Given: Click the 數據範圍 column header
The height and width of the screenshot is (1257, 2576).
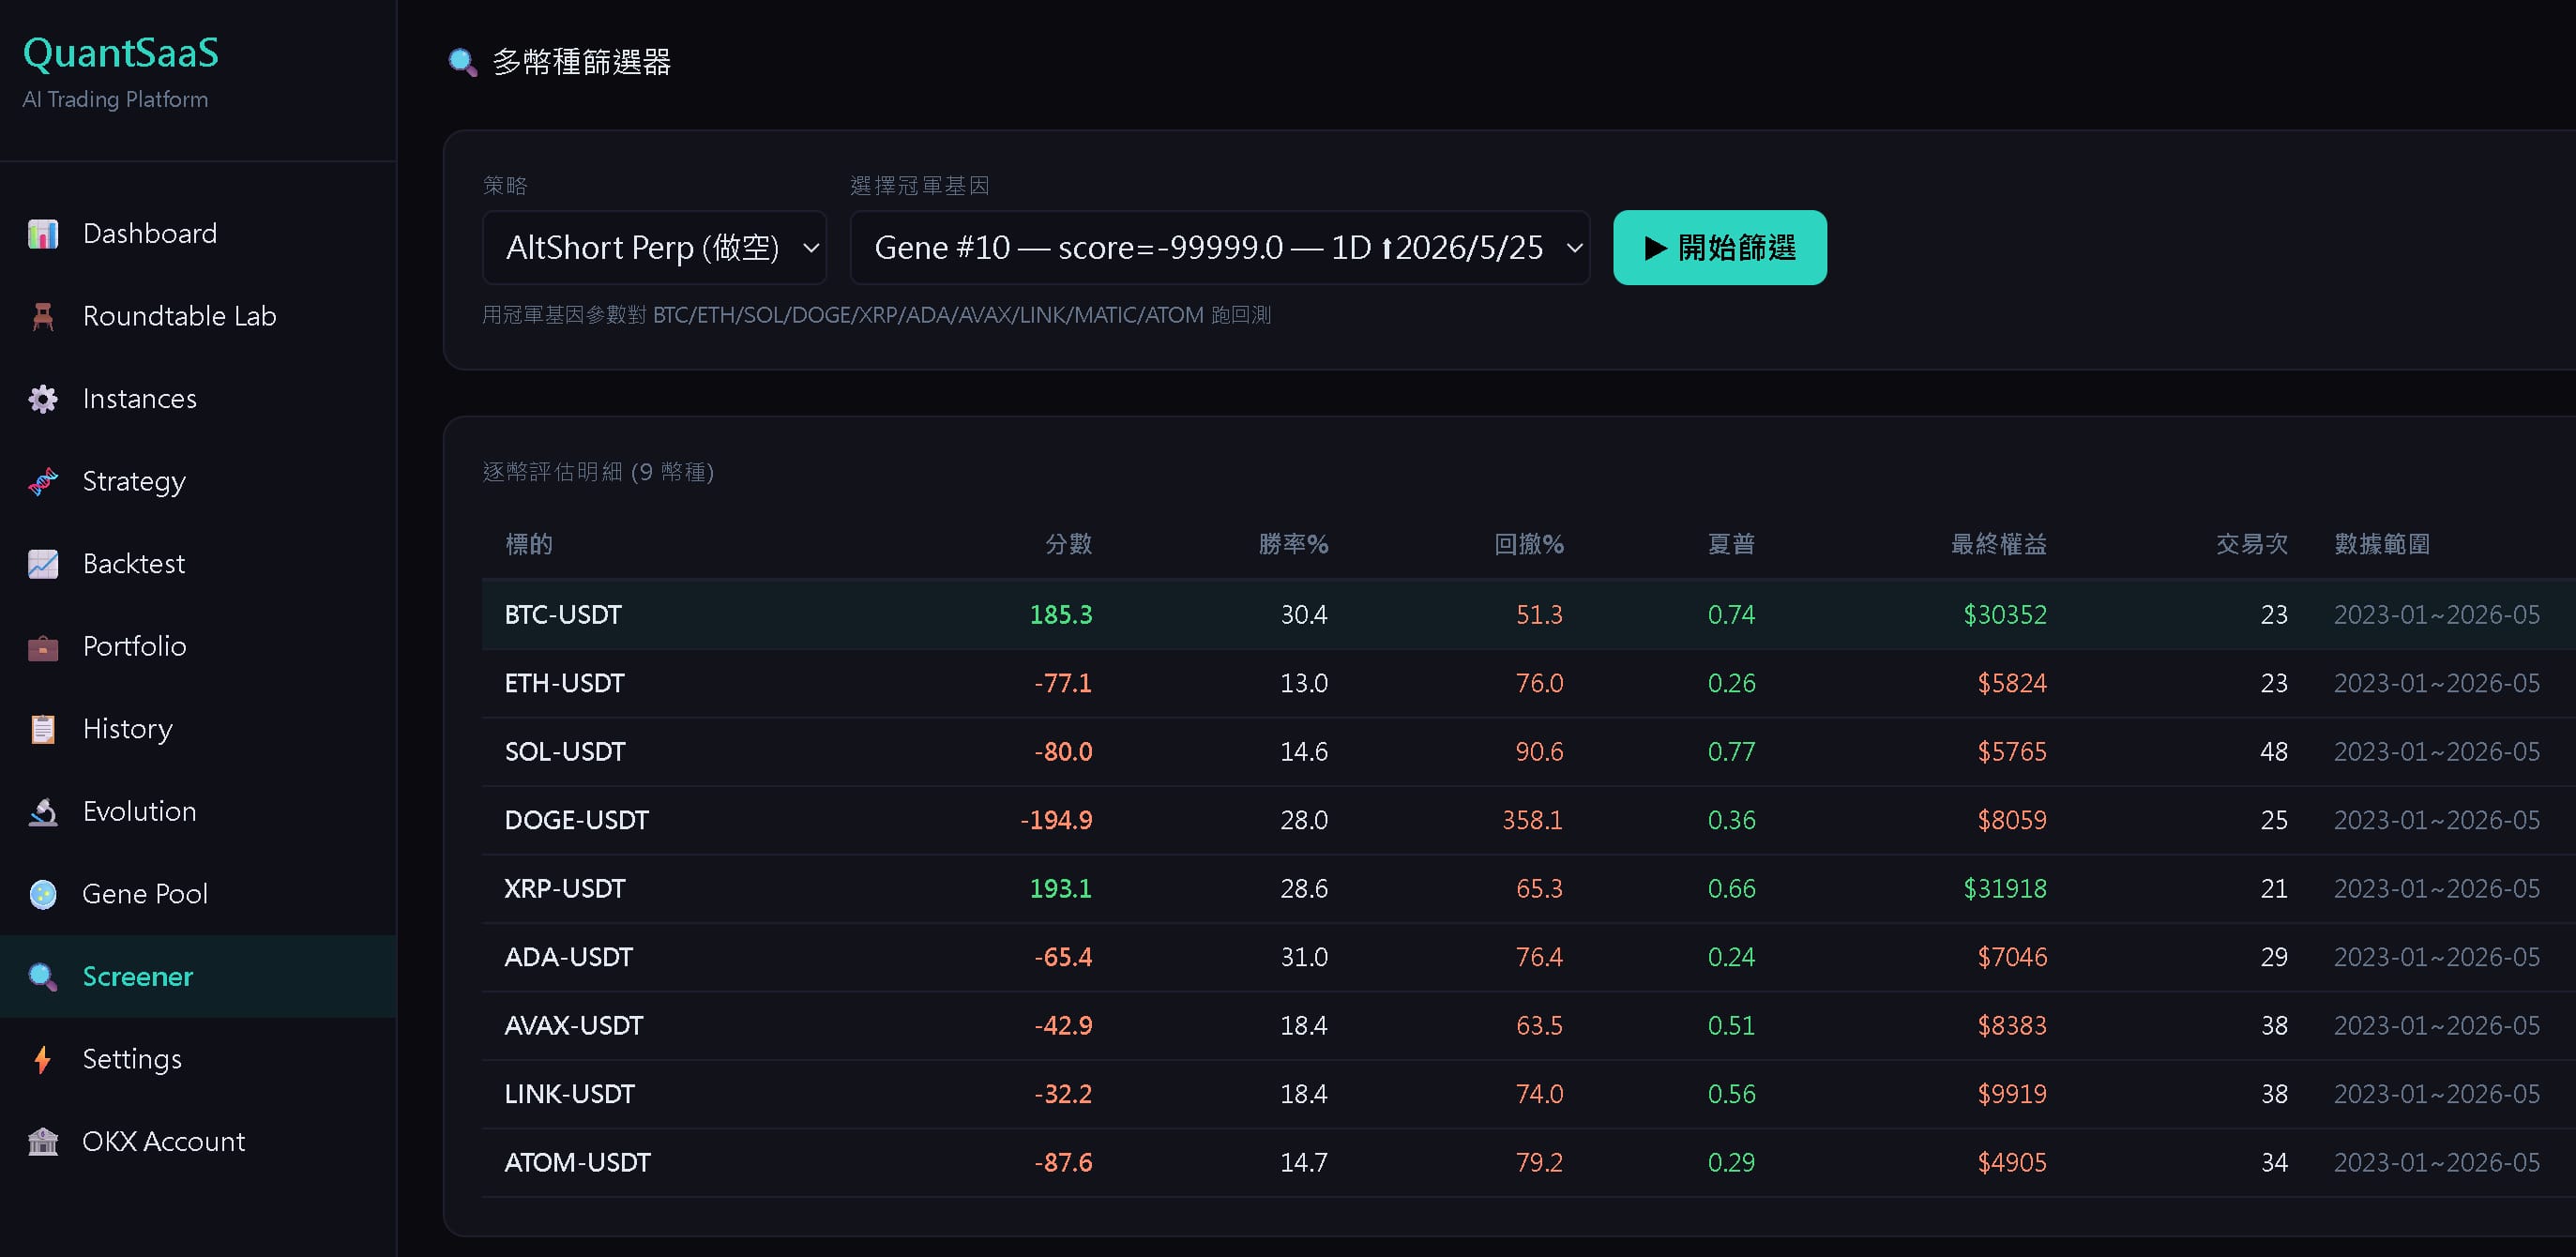Looking at the screenshot, I should pyautogui.click(x=2382, y=544).
